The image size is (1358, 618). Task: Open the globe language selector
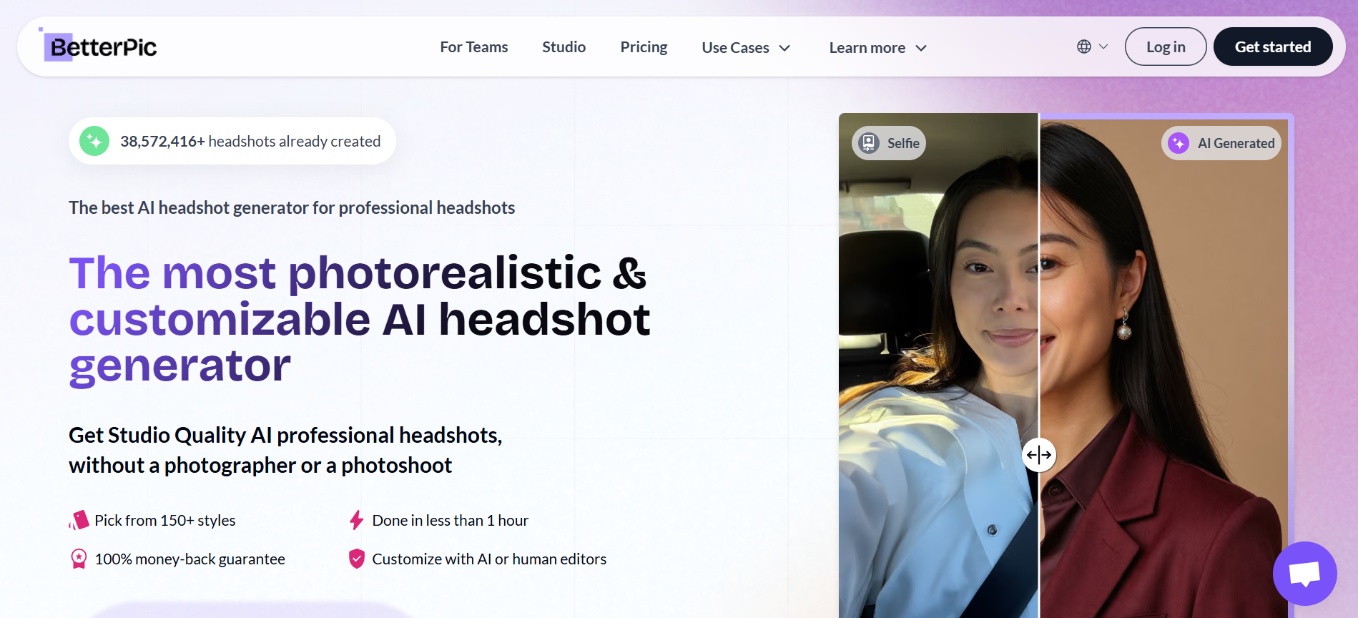click(x=1093, y=46)
